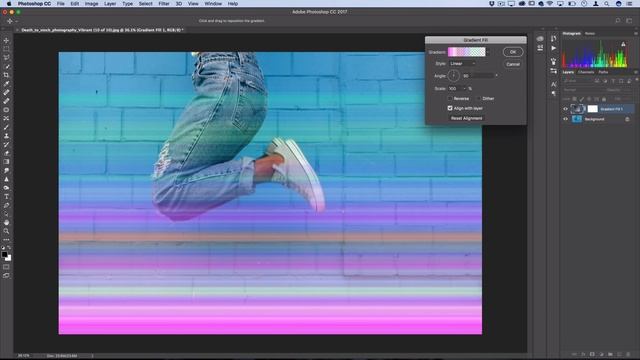The image size is (640, 360).
Task: Open macOS Spotlight search icon
Action: click(607, 4)
